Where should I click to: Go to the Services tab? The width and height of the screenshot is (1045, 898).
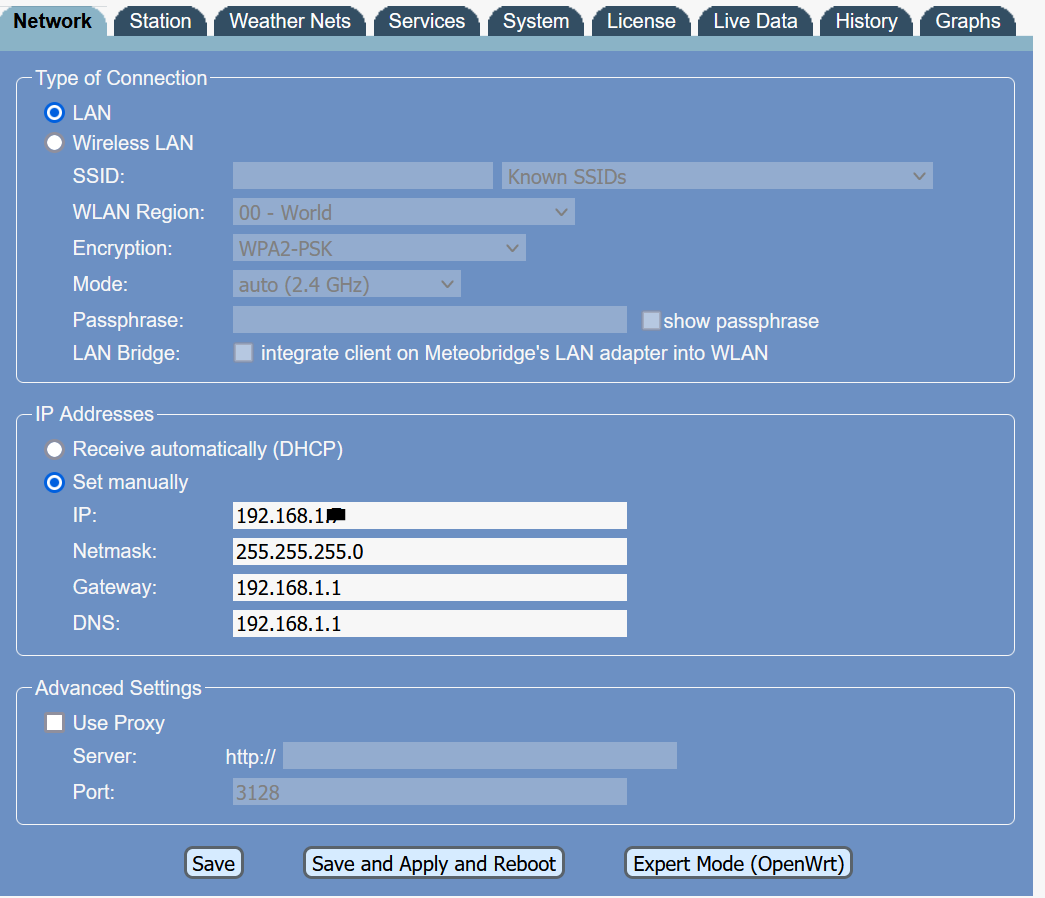tap(426, 21)
